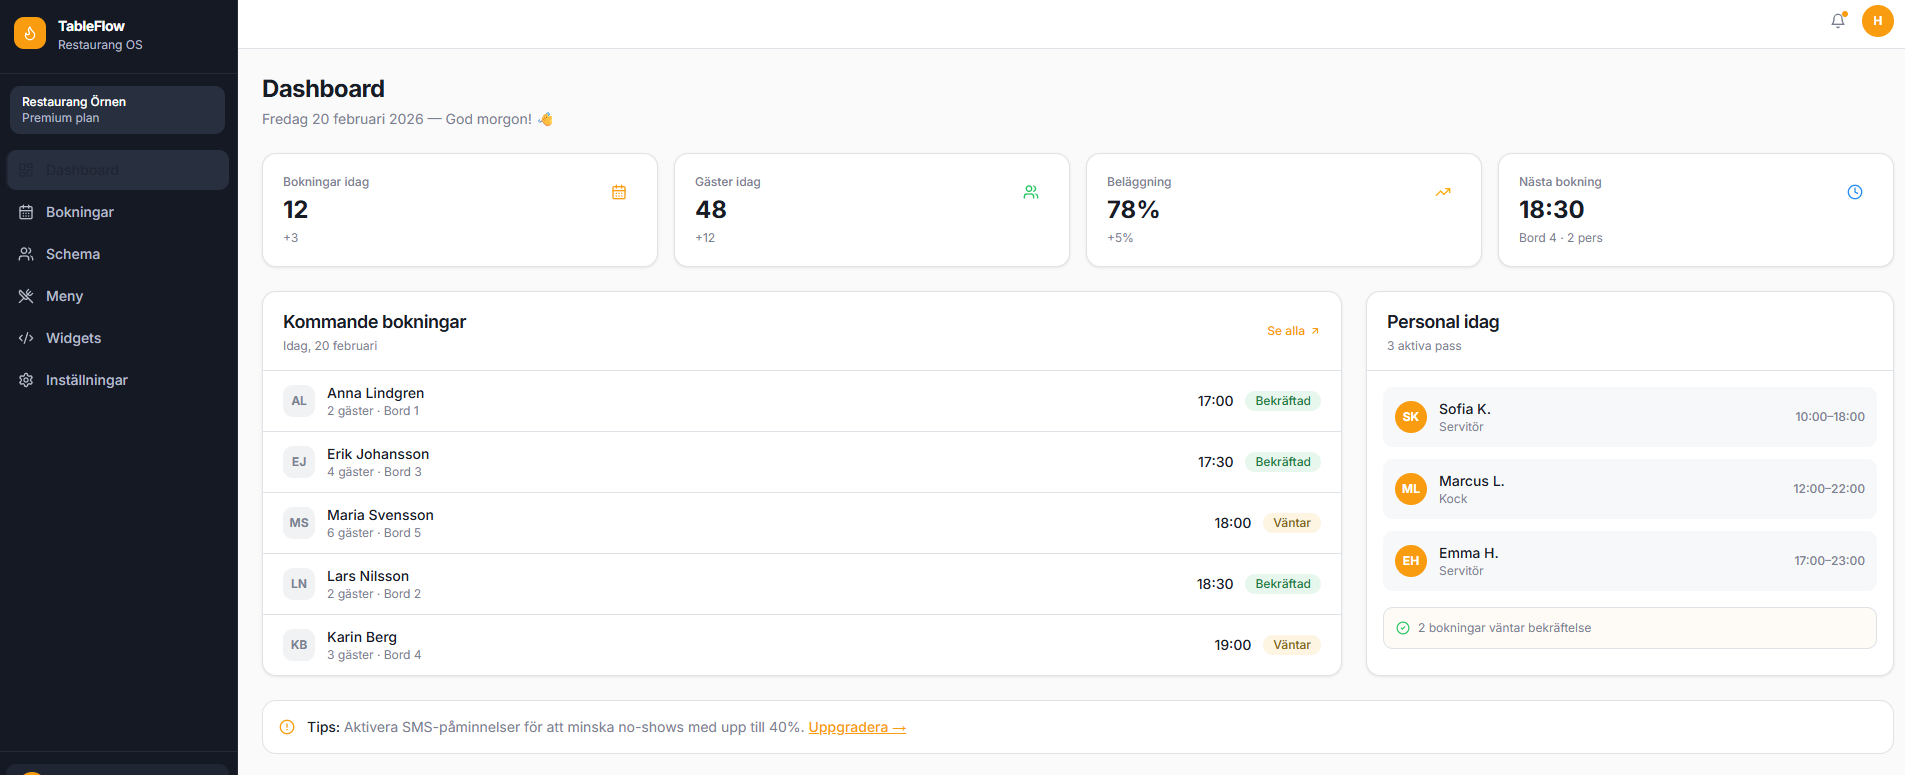Click the 17:30 booking time
1905x775 pixels.
[x=1215, y=462]
